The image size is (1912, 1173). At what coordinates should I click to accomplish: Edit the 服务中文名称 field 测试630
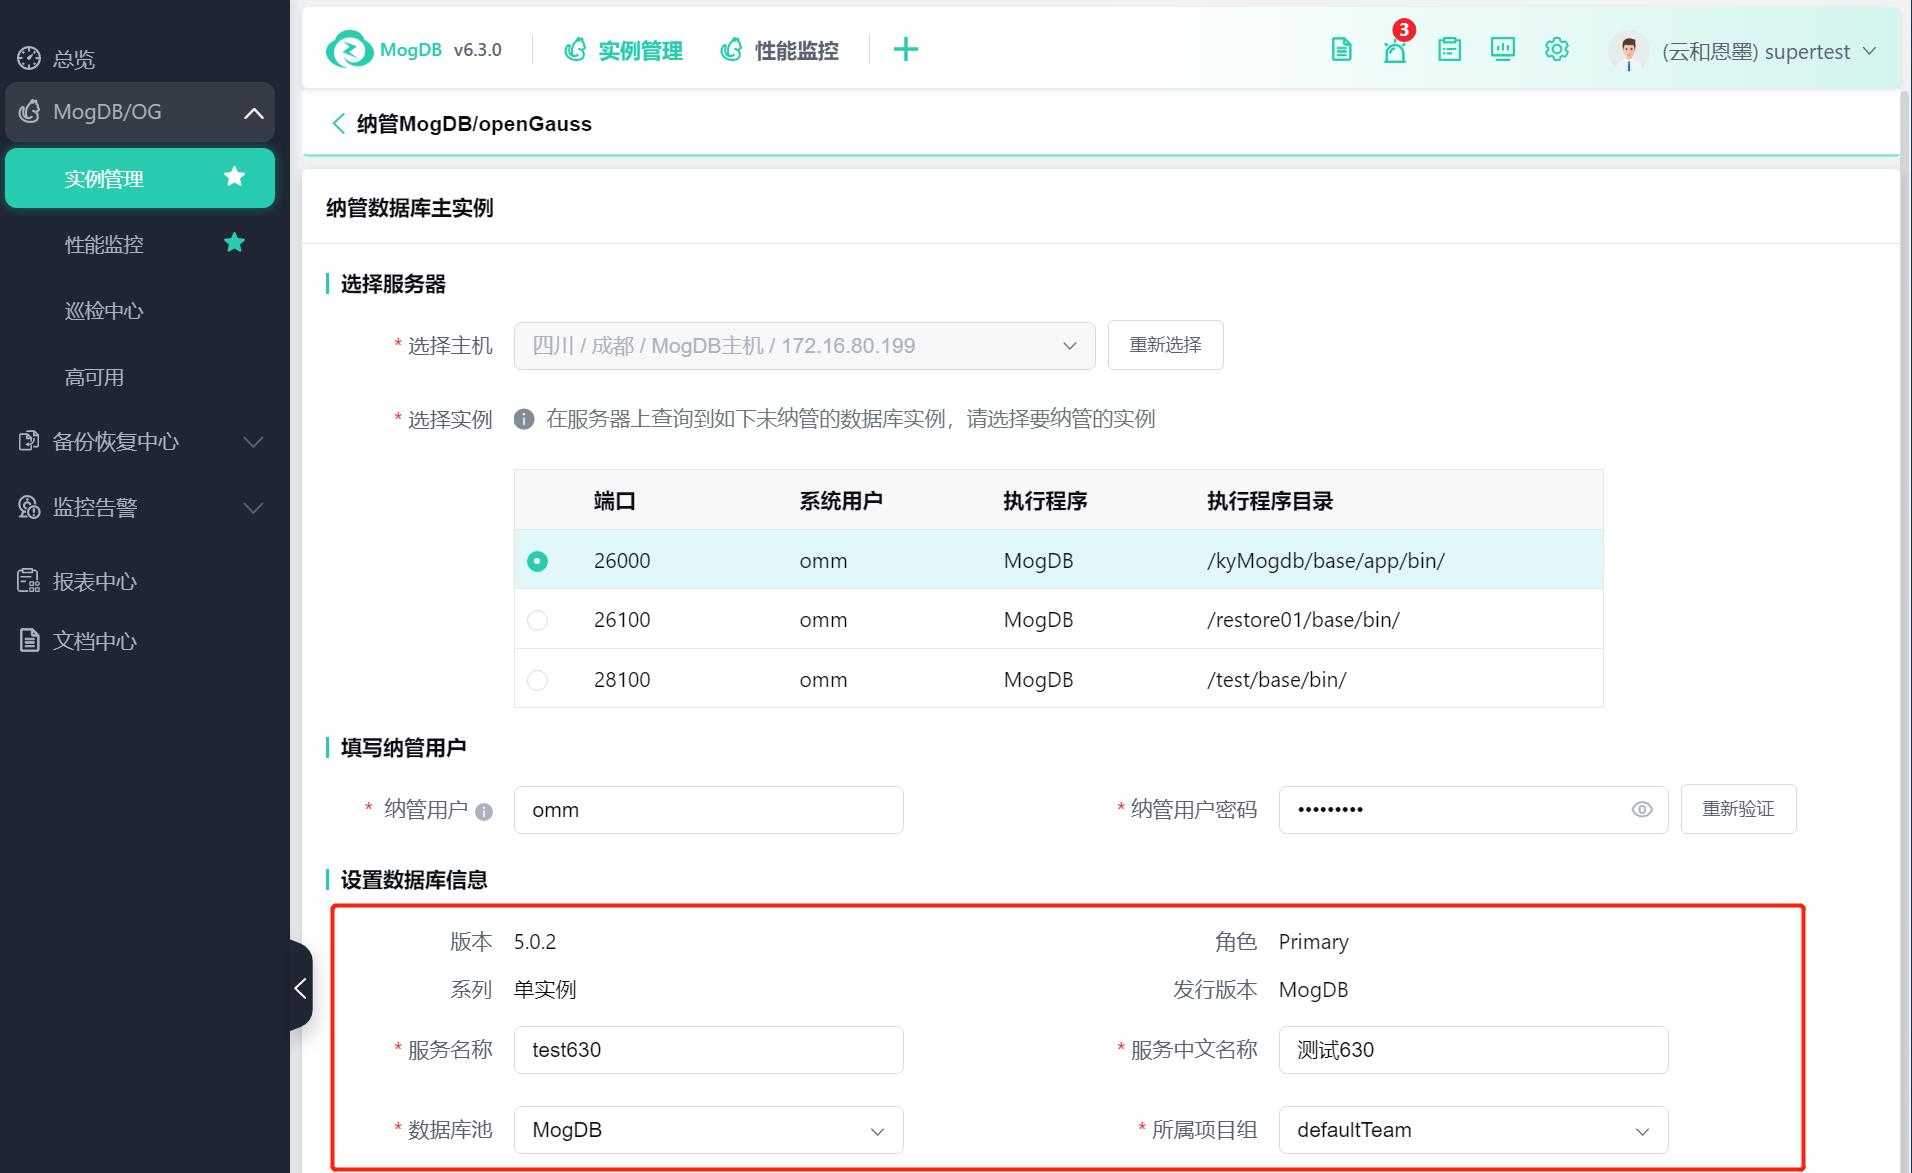click(x=1473, y=1050)
